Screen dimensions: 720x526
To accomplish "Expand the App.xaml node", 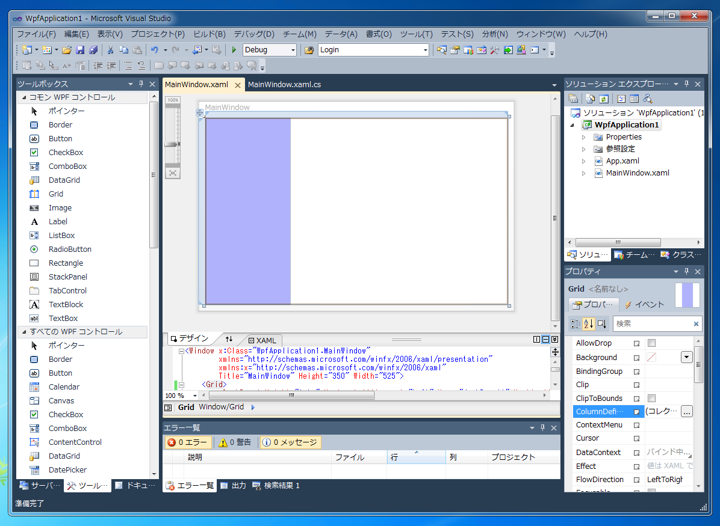I will pyautogui.click(x=584, y=161).
